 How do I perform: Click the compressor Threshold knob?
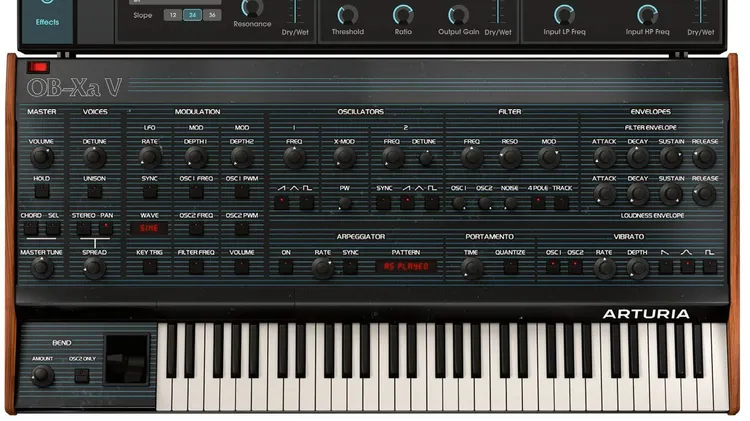coord(348,15)
